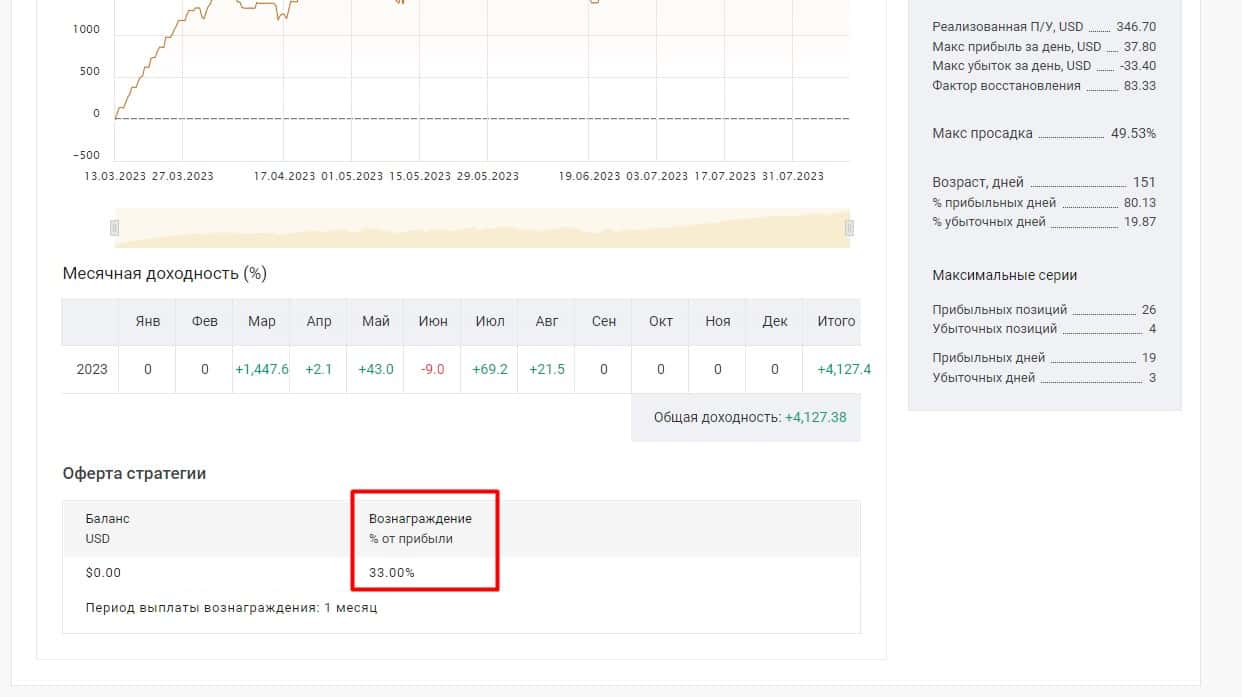The image size is (1242, 697).
Task: Click the $0.00 balance value
Action: tap(103, 573)
